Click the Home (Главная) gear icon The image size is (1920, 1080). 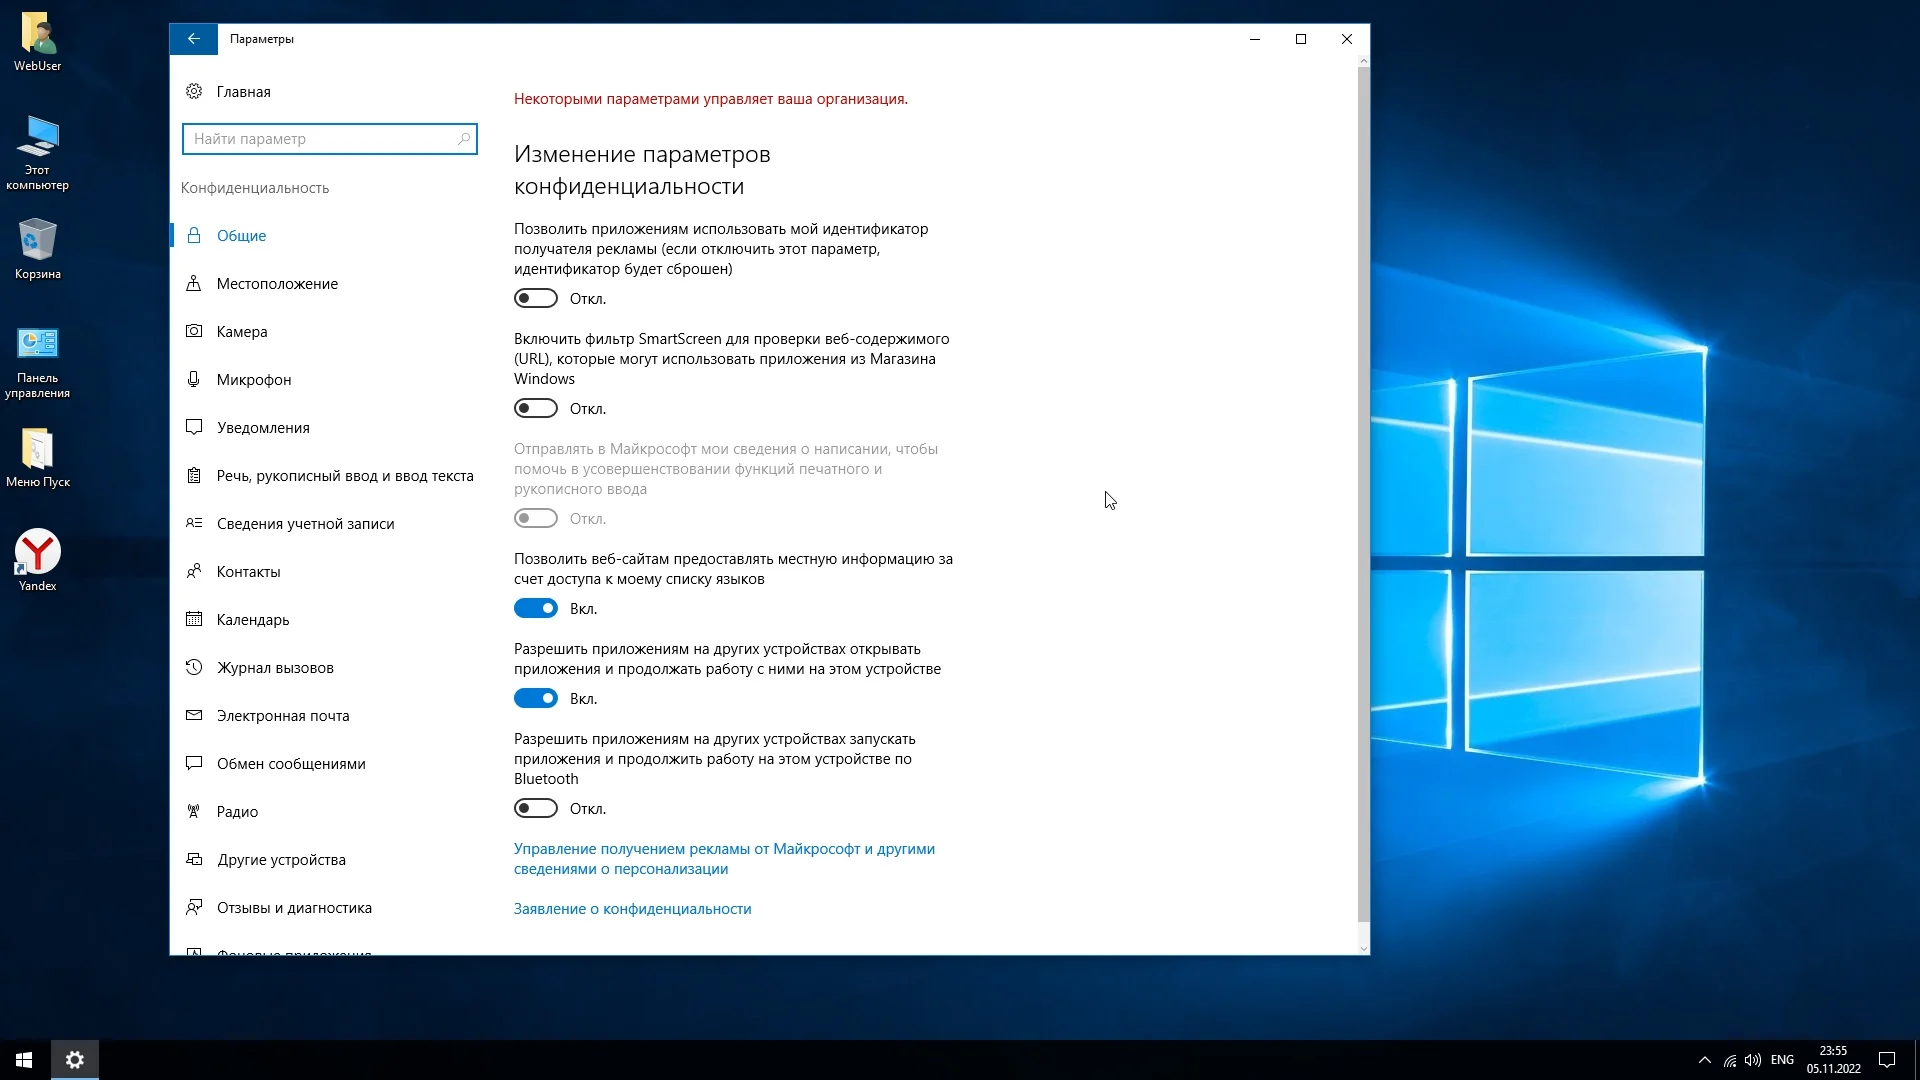pyautogui.click(x=194, y=91)
